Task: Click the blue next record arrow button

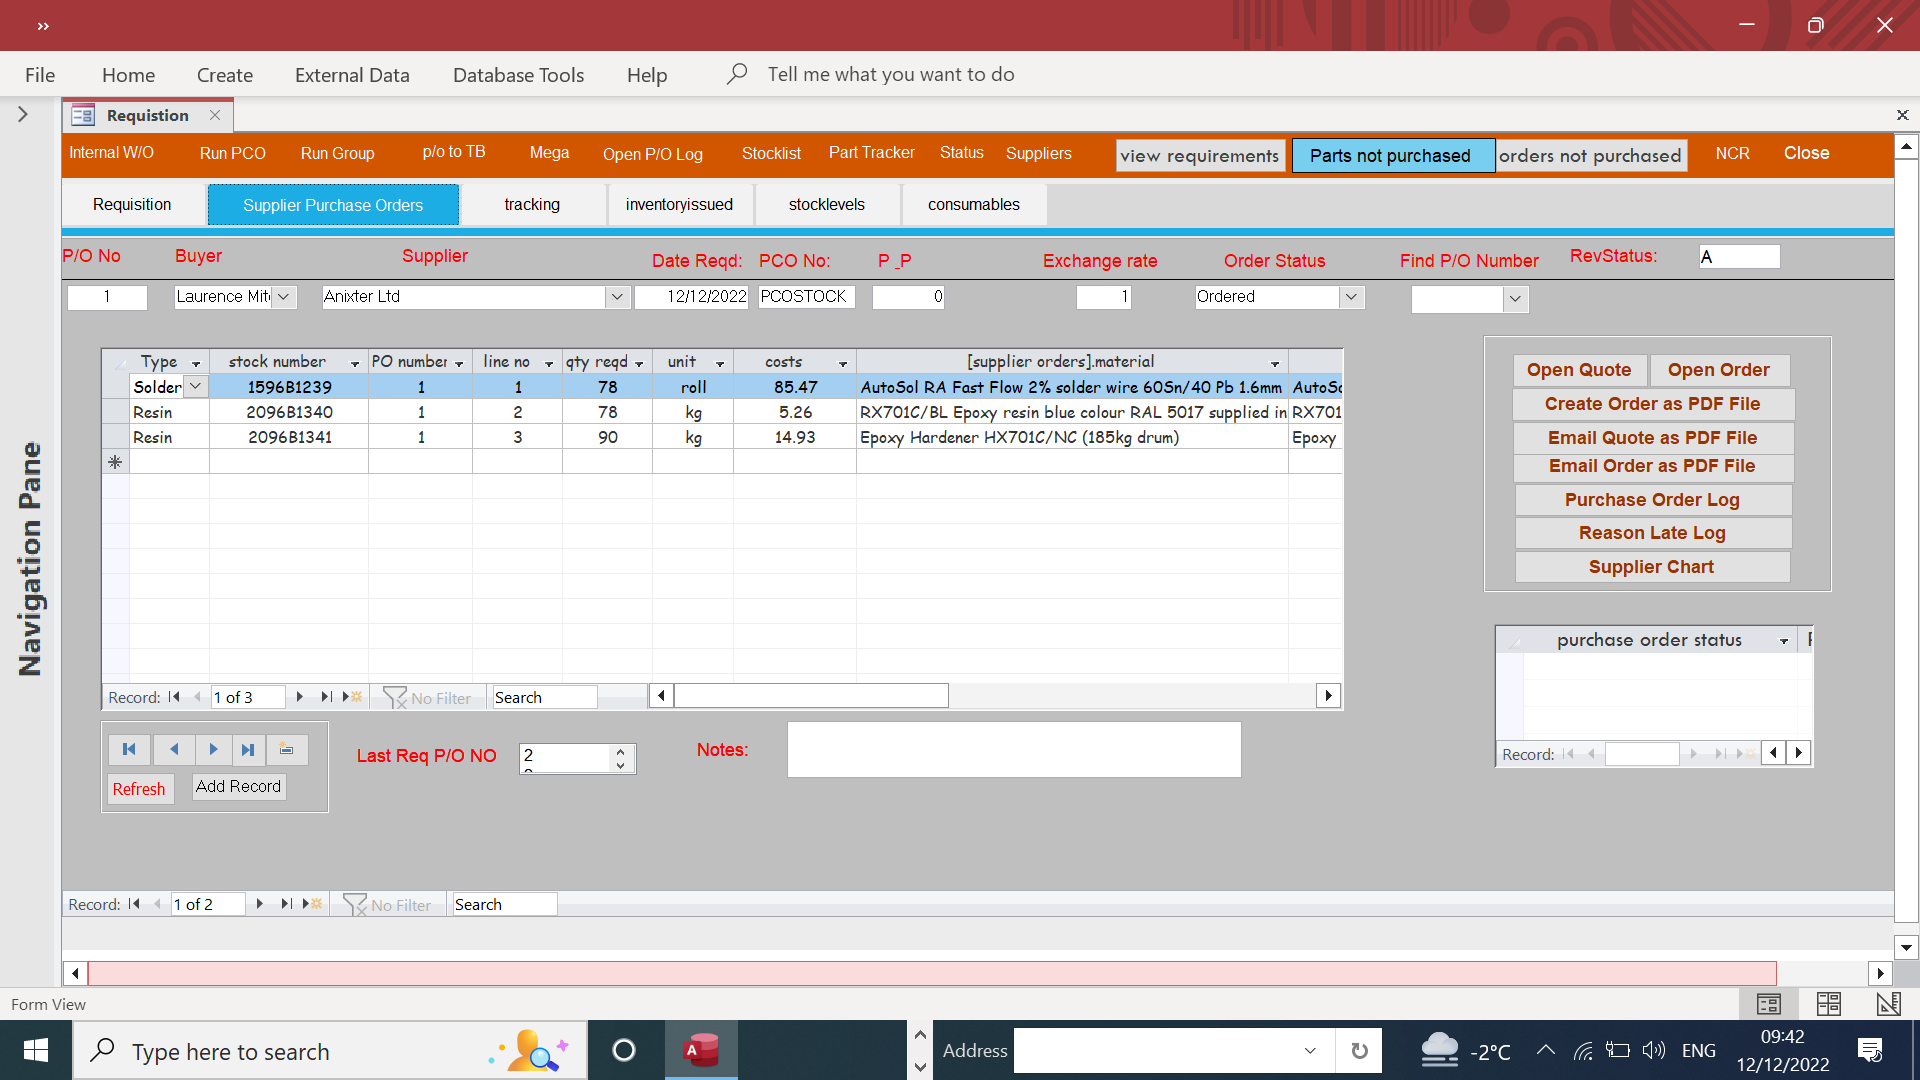Action: pyautogui.click(x=213, y=749)
